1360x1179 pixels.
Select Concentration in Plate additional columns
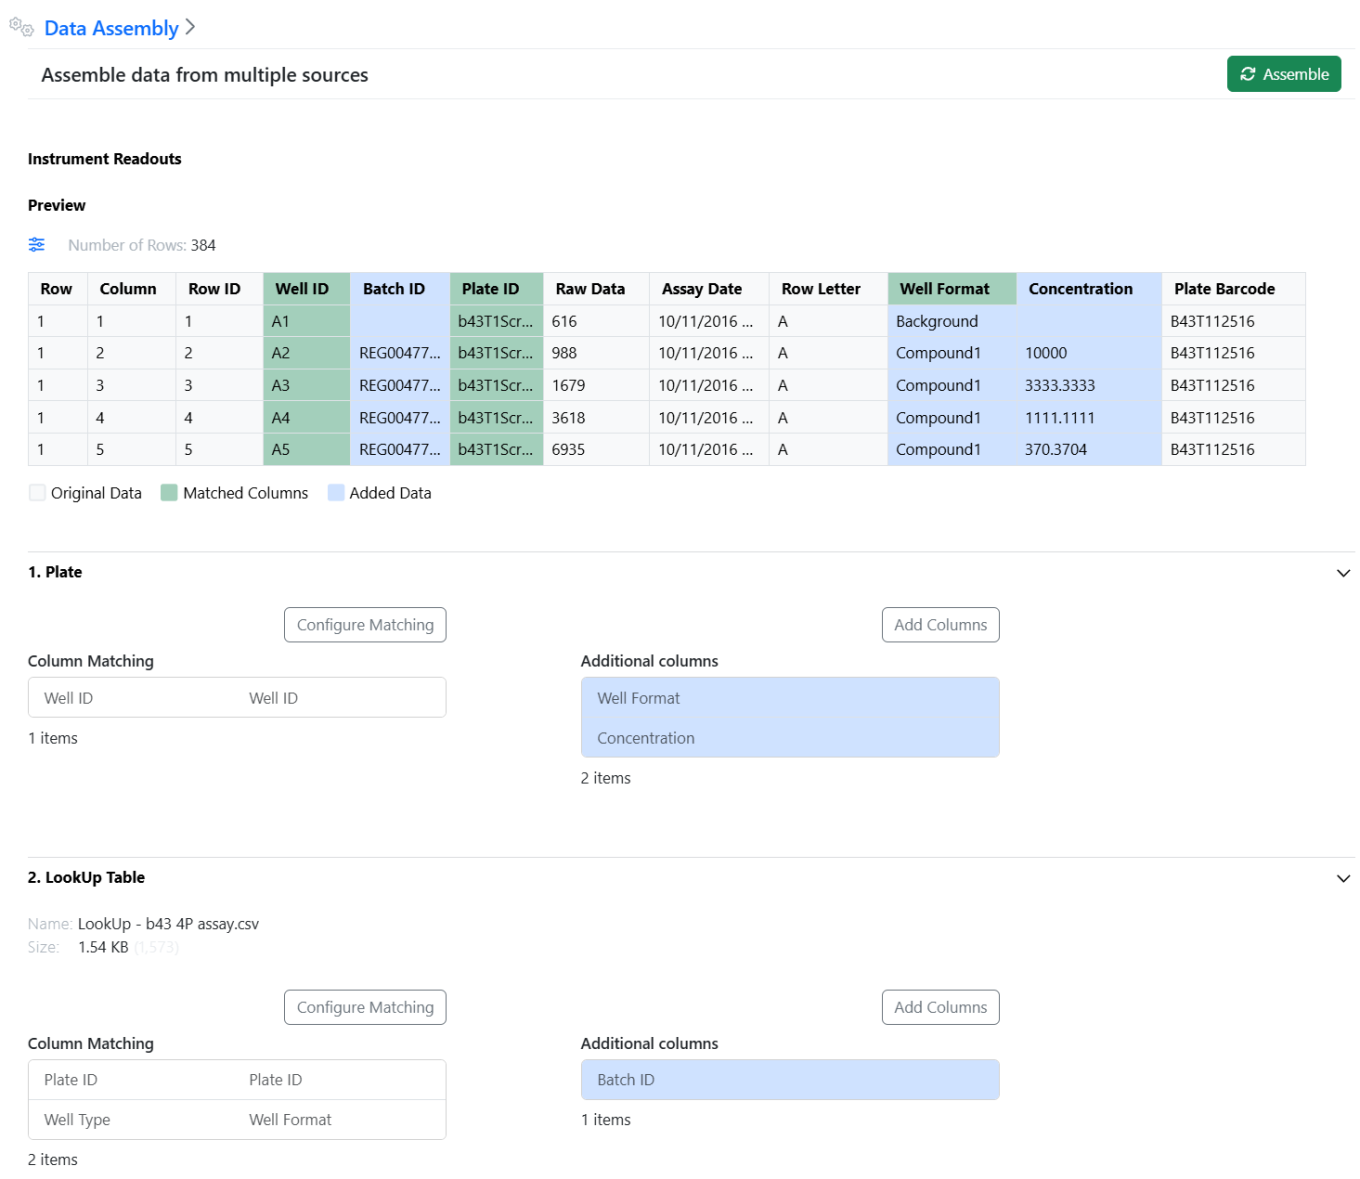point(790,738)
